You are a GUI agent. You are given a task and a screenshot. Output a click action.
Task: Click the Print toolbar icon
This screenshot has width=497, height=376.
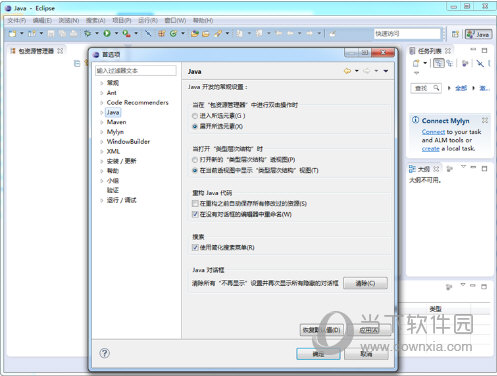(74, 33)
